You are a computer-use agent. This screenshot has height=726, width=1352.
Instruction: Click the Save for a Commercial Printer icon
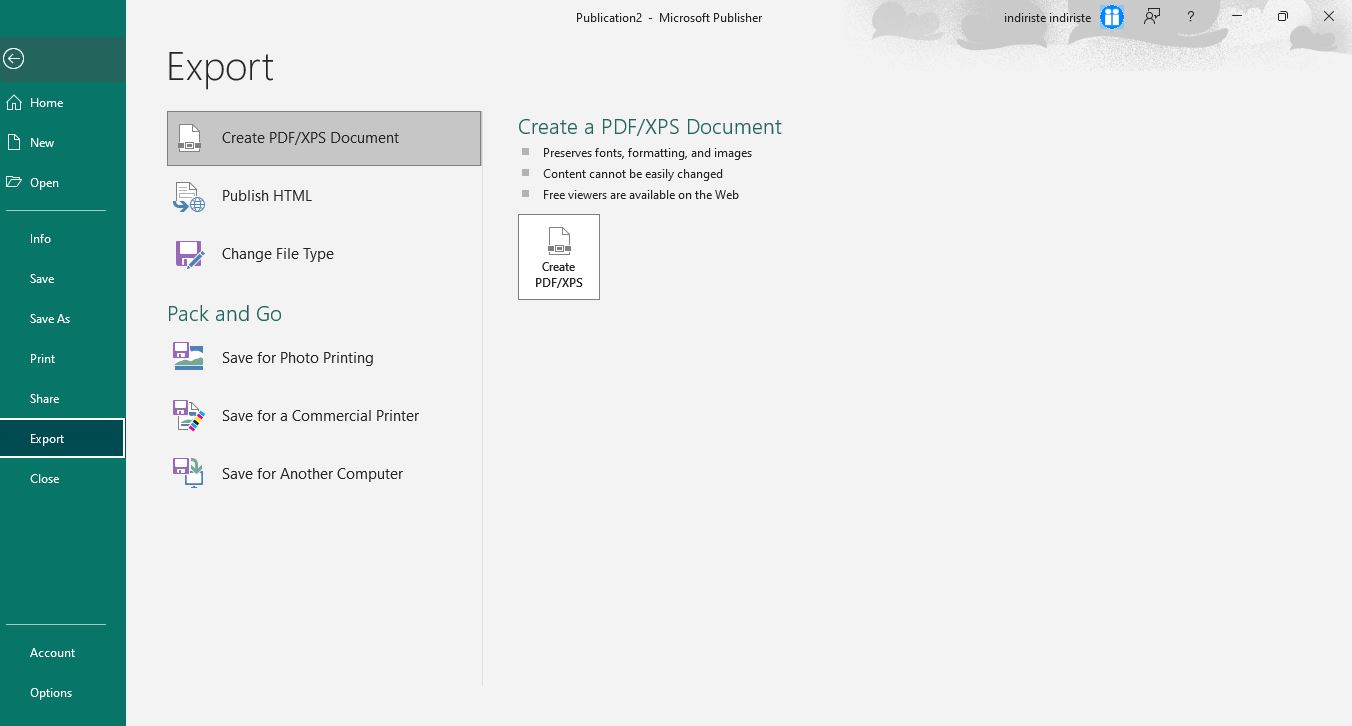(x=189, y=416)
